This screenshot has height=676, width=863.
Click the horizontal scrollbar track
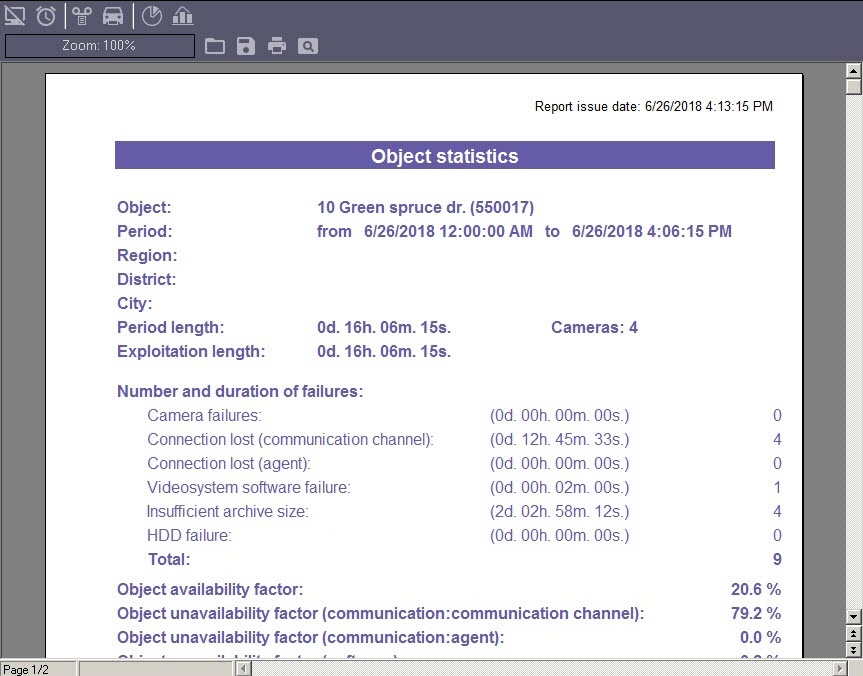(540, 668)
